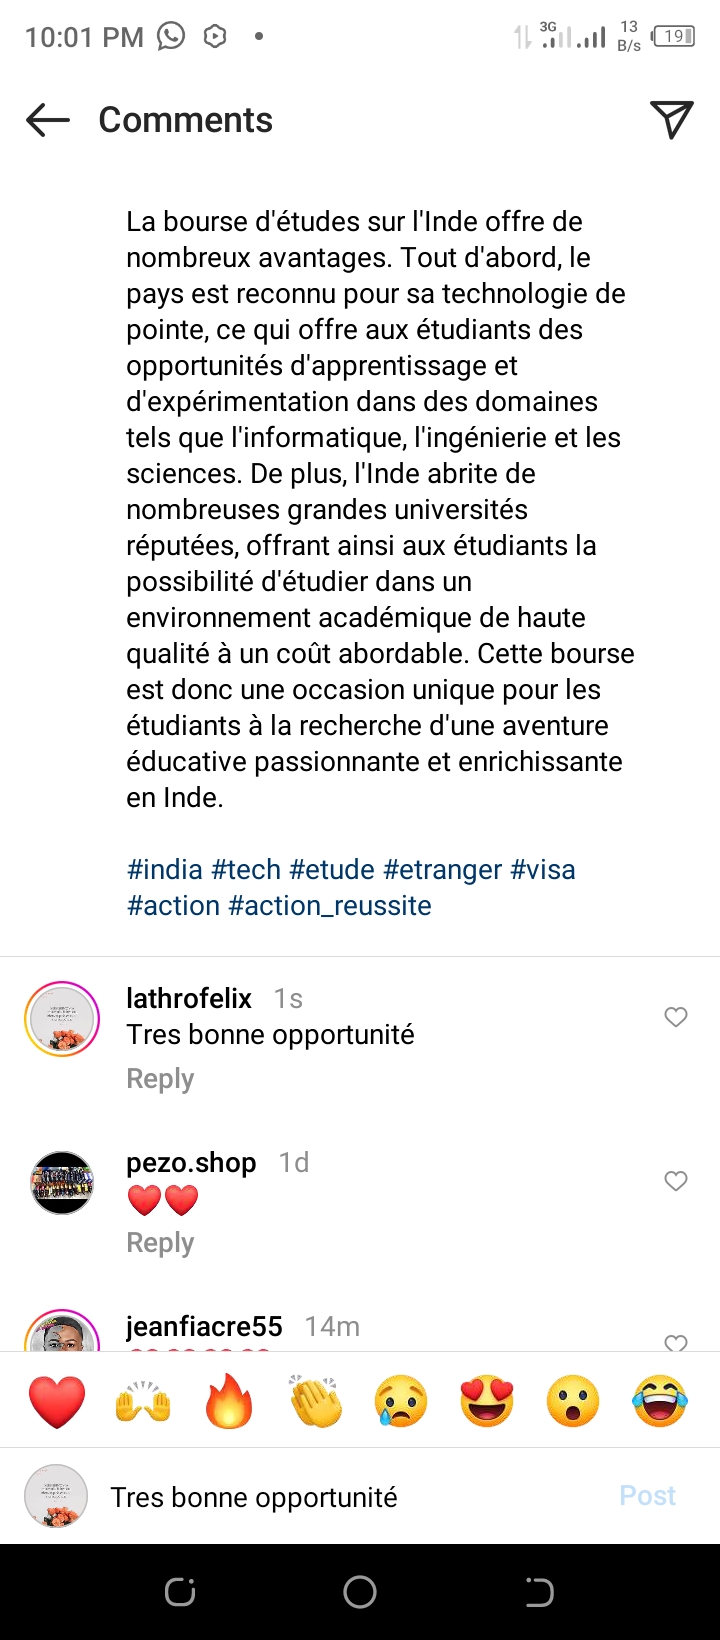Insert the red heart emoji reaction
The image size is (720, 1640).
(57, 1400)
